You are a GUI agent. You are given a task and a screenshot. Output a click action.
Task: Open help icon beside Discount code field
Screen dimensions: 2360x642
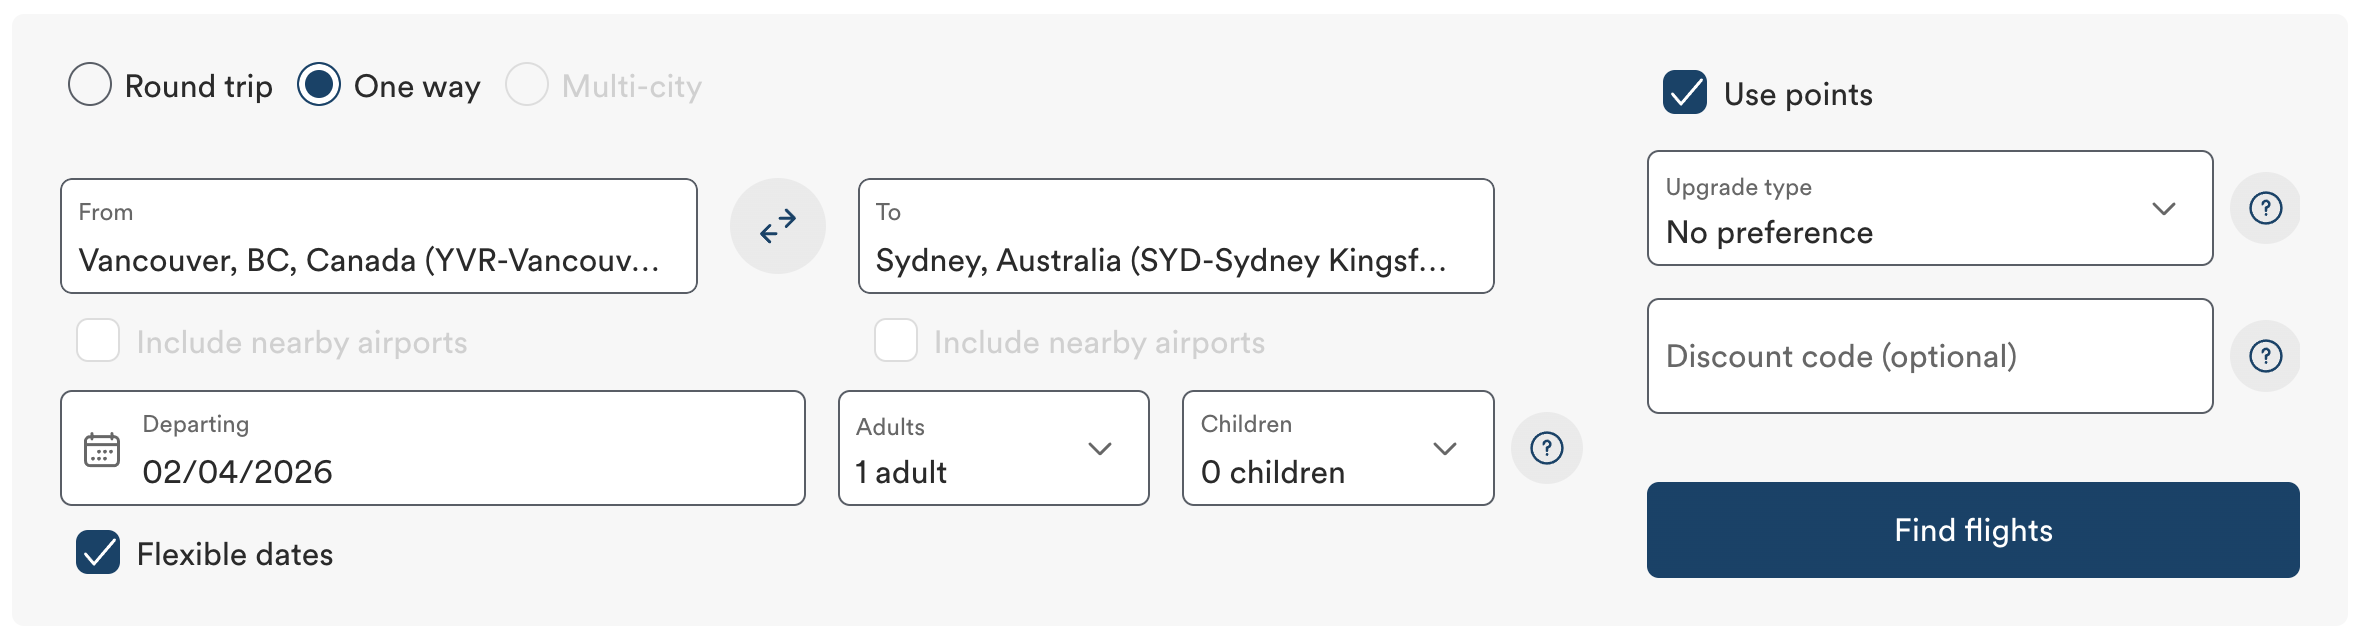click(x=2265, y=356)
